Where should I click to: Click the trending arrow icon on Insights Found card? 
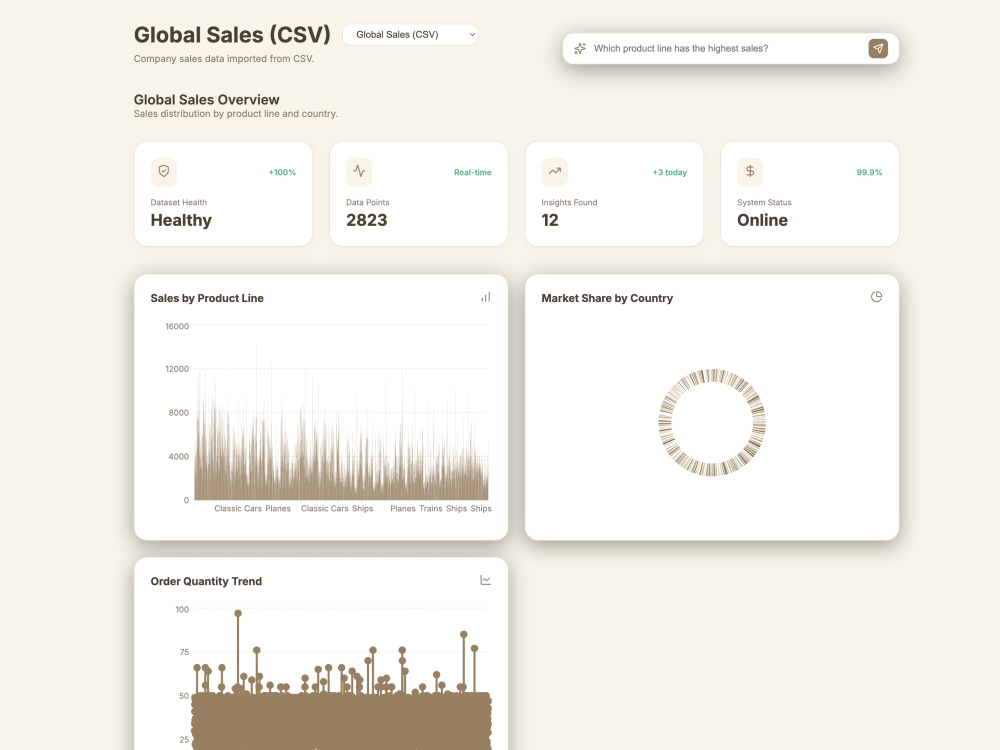pos(554,172)
